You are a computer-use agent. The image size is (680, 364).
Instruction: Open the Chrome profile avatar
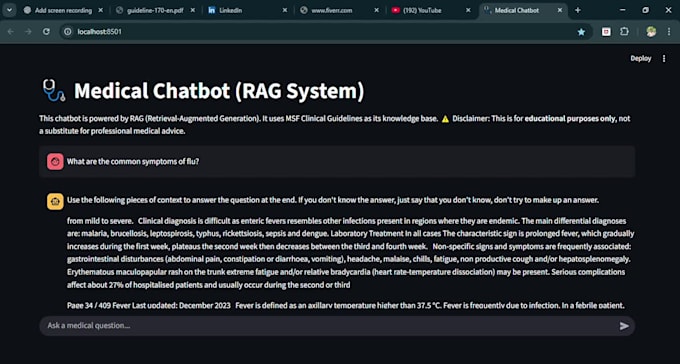click(x=651, y=32)
